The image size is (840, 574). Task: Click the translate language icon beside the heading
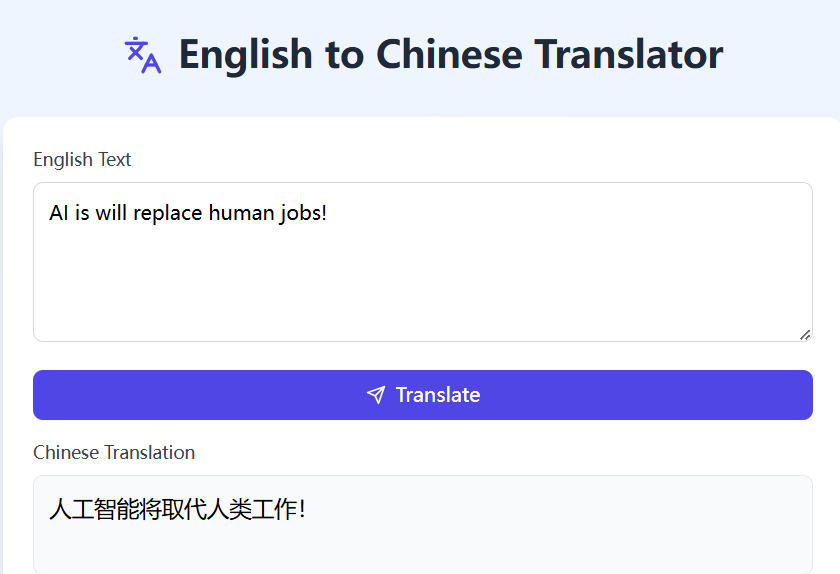(x=142, y=55)
